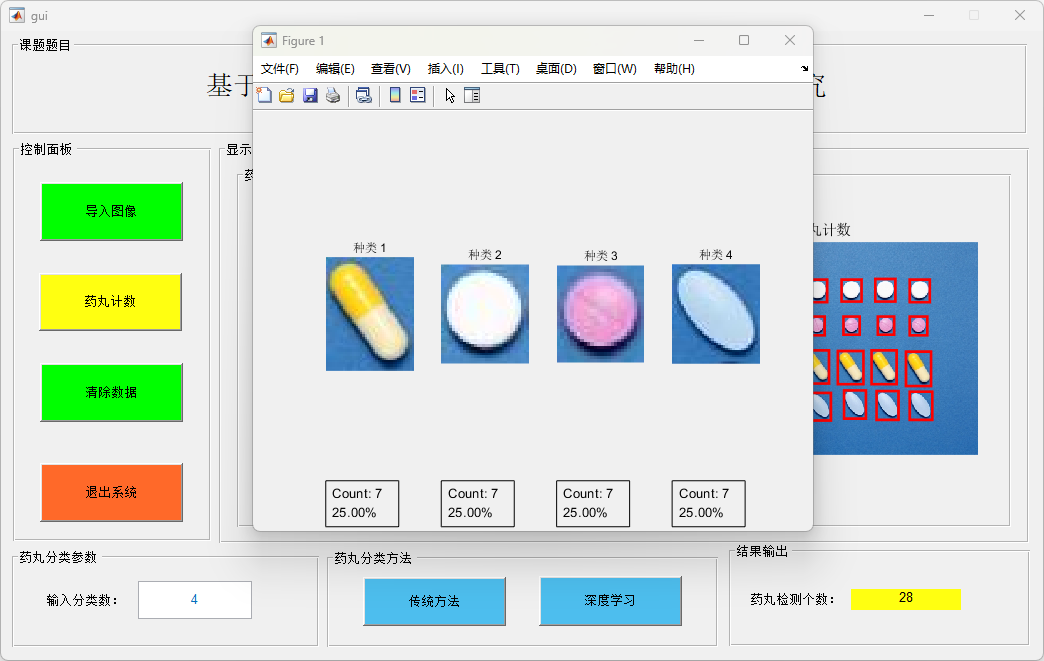Click the 输入分类数 input field
Screen dimensions: 1044x661
click(x=194, y=600)
